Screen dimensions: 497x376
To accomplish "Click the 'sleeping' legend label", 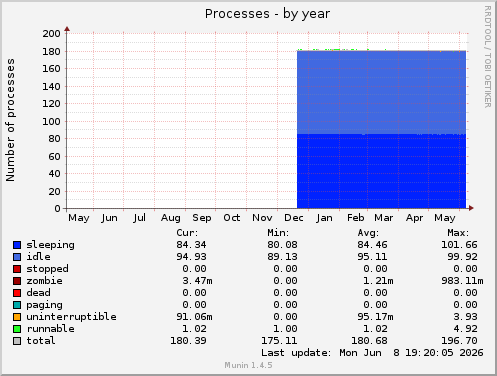I will click(50, 245).
